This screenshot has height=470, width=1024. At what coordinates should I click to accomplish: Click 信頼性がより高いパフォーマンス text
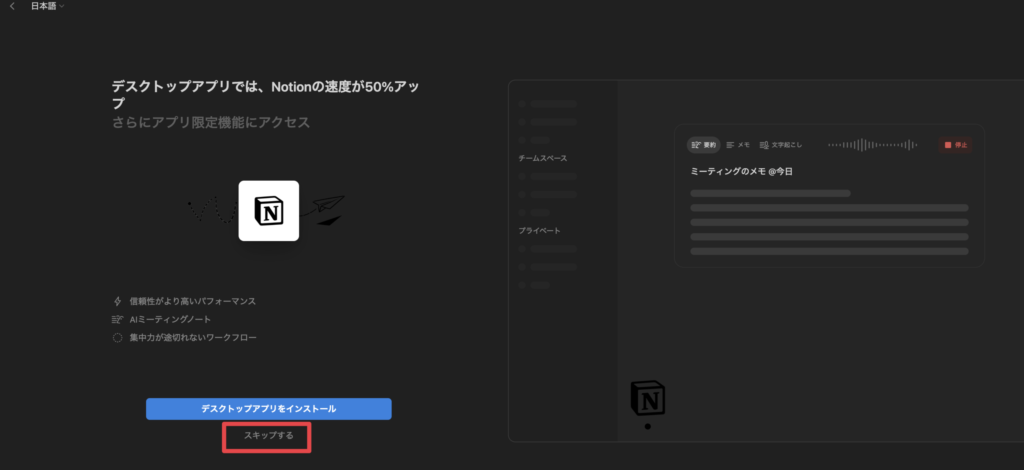click(x=193, y=302)
